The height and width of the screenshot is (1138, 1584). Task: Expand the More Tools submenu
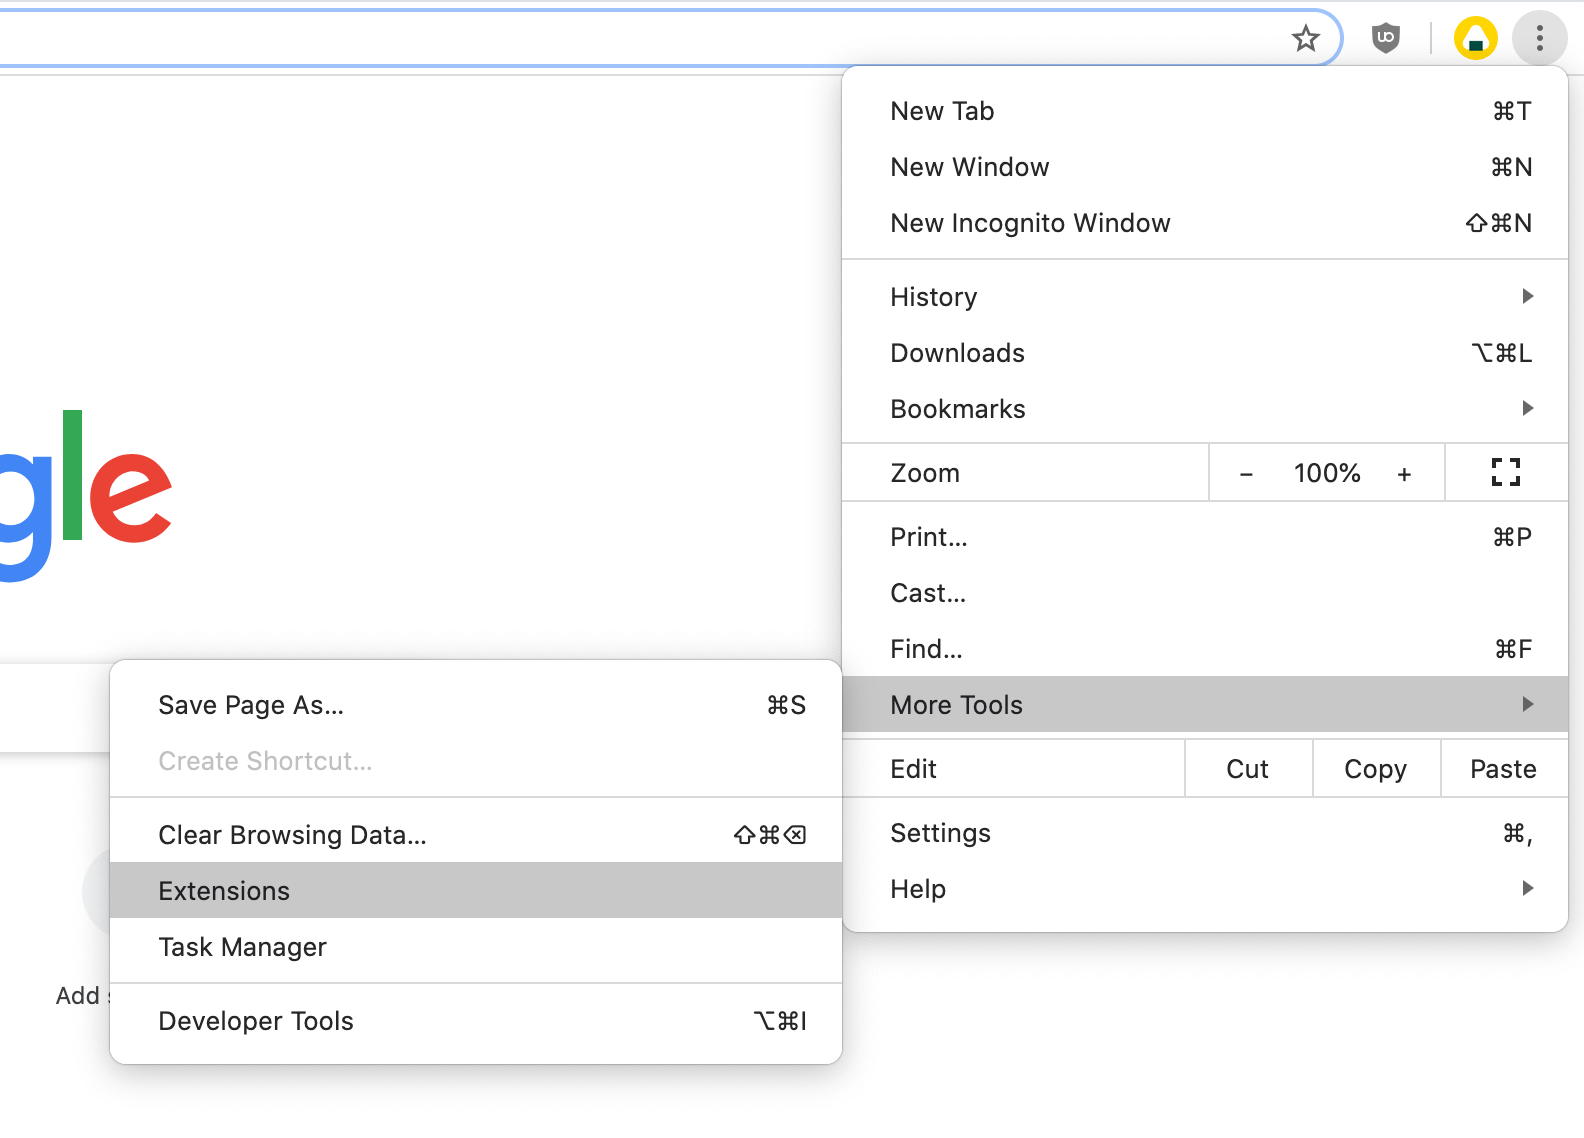(1205, 705)
